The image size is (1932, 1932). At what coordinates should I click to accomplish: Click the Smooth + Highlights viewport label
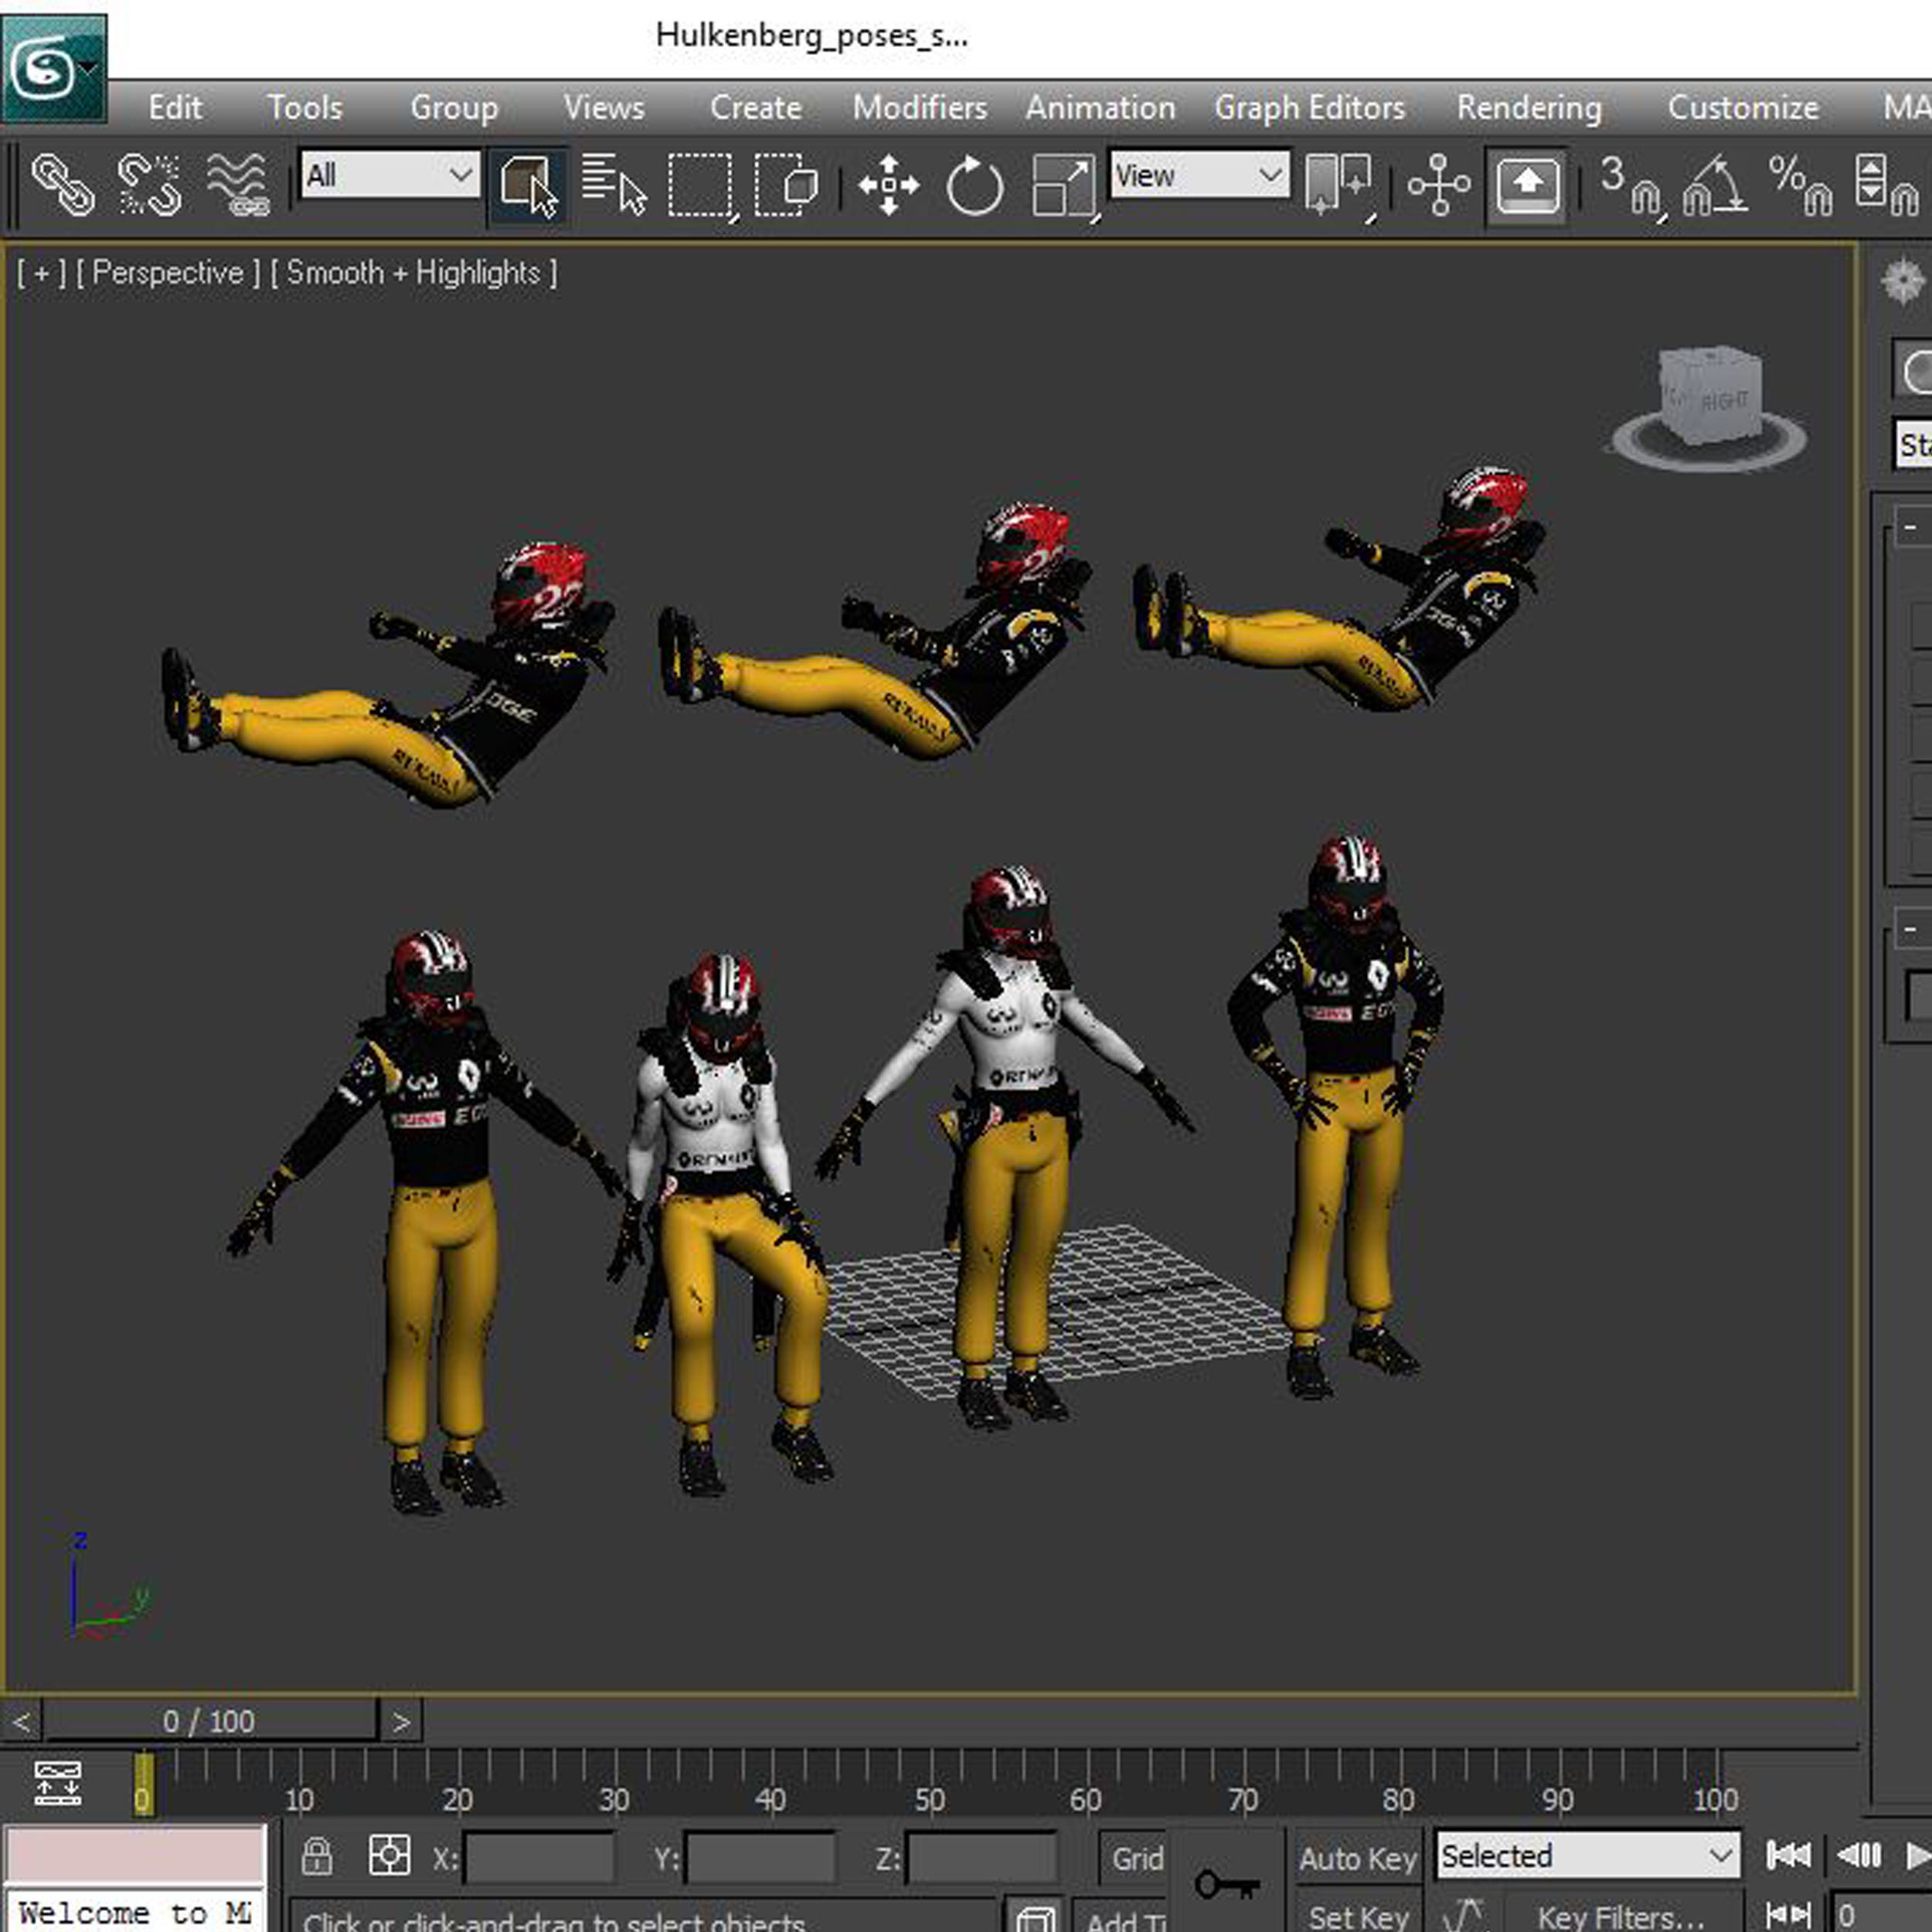[413, 273]
